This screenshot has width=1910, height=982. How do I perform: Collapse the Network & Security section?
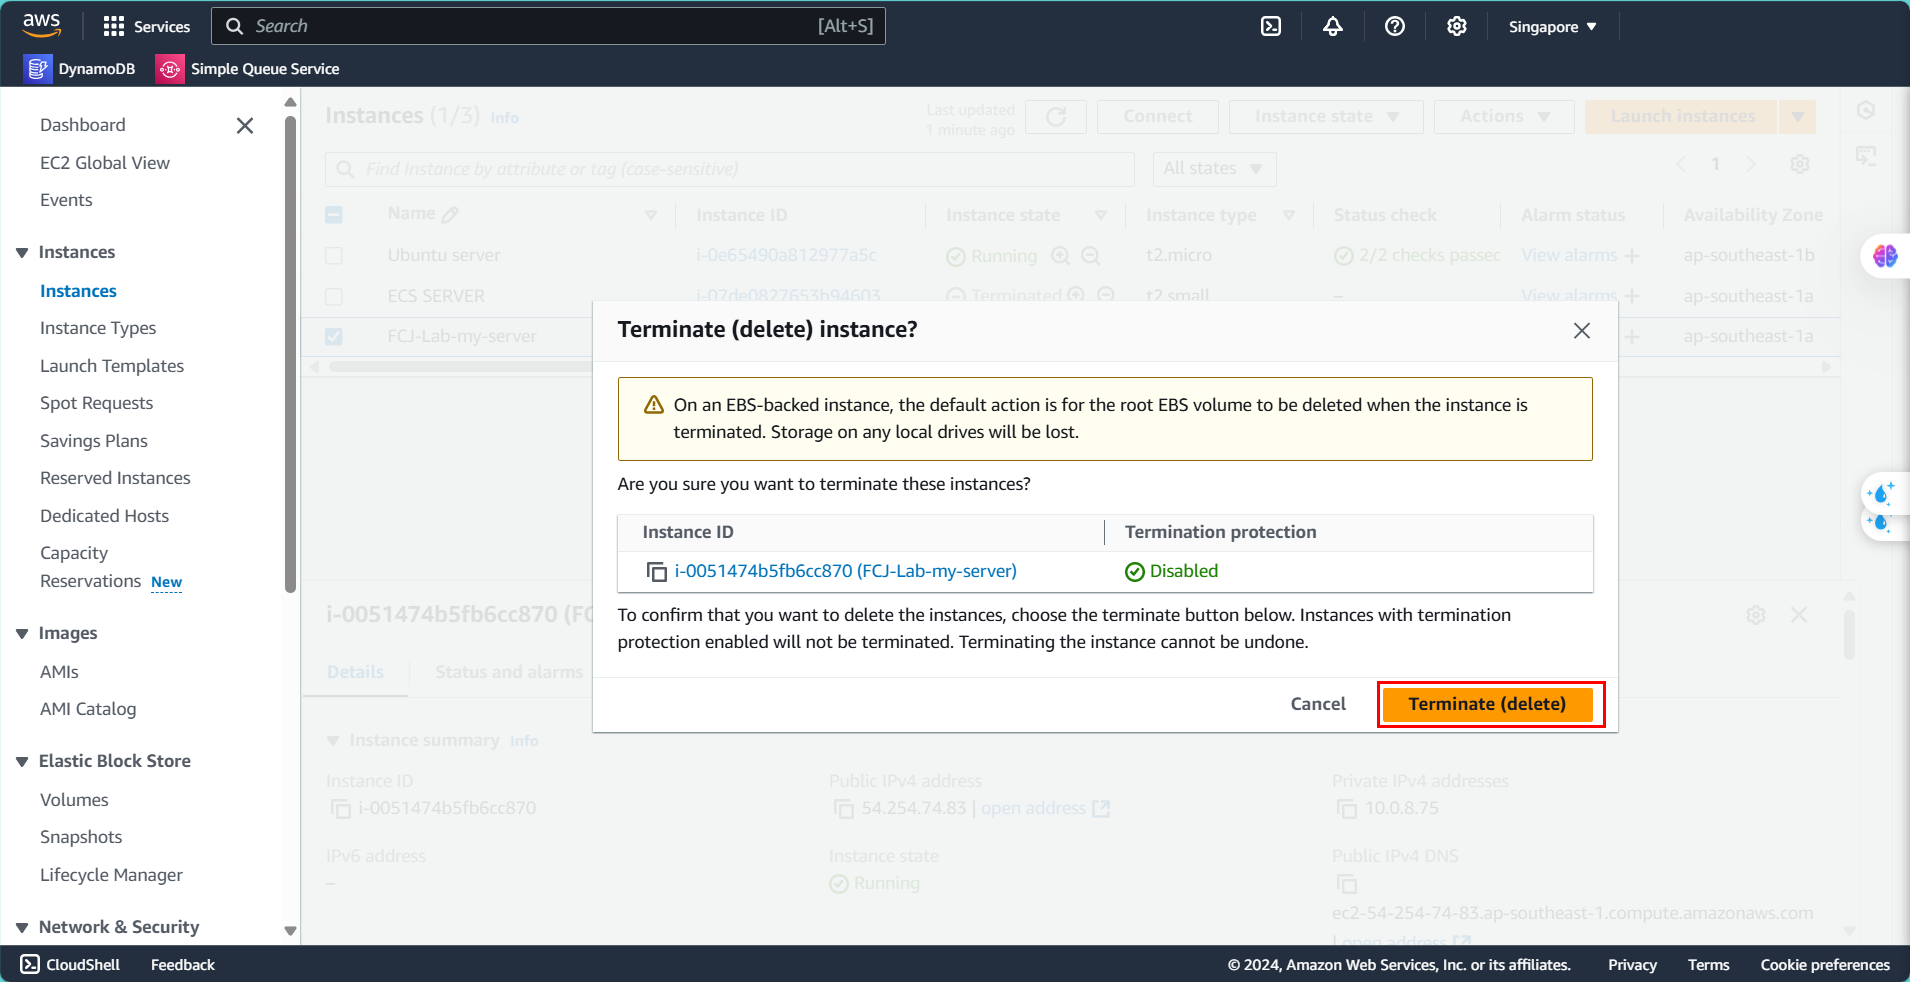click(x=22, y=928)
